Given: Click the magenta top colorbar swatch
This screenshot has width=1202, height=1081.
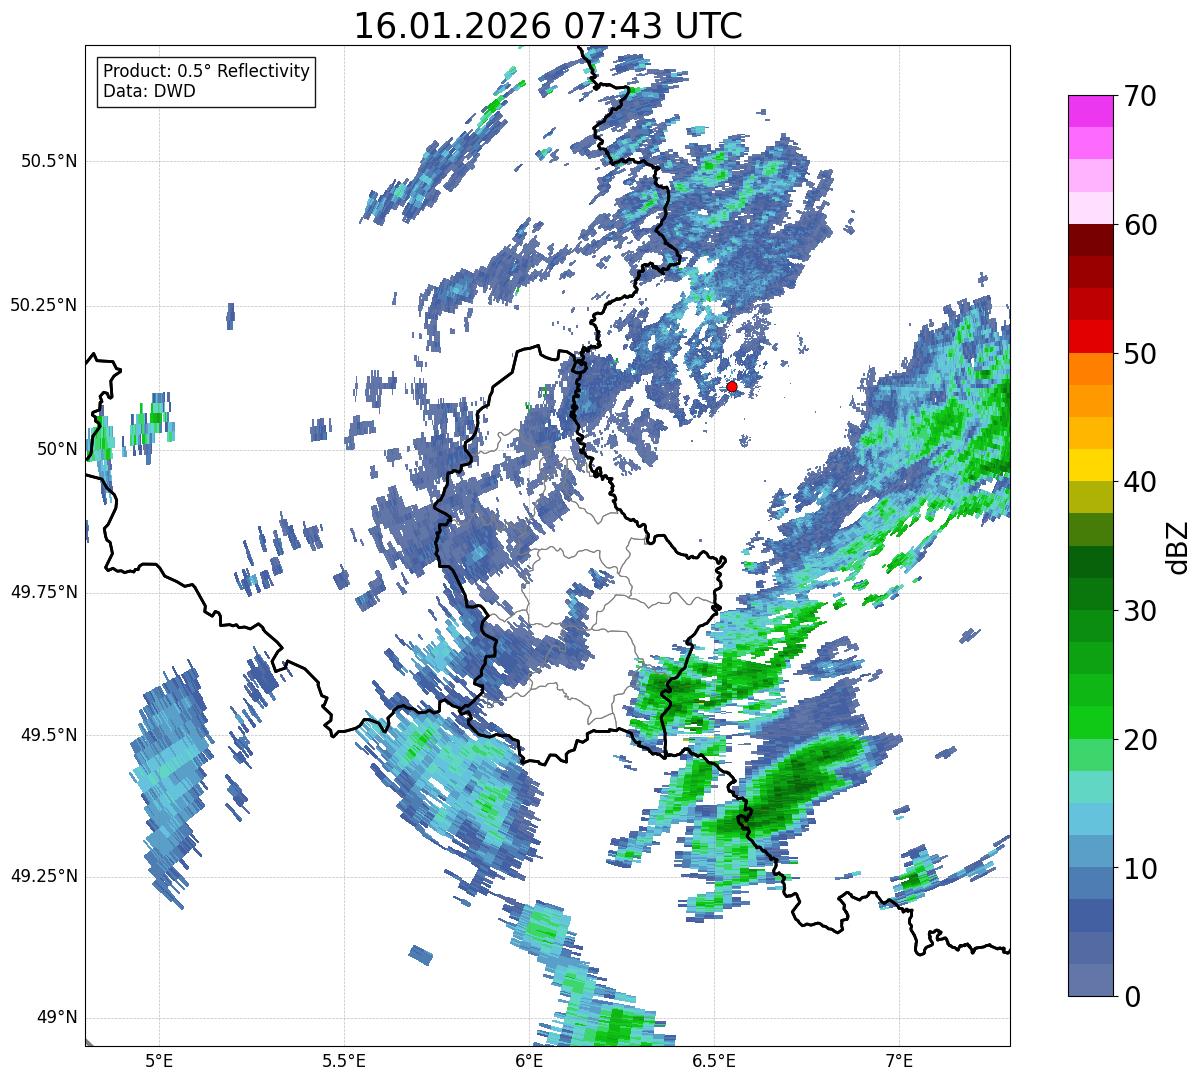Looking at the screenshot, I should click(x=1089, y=111).
